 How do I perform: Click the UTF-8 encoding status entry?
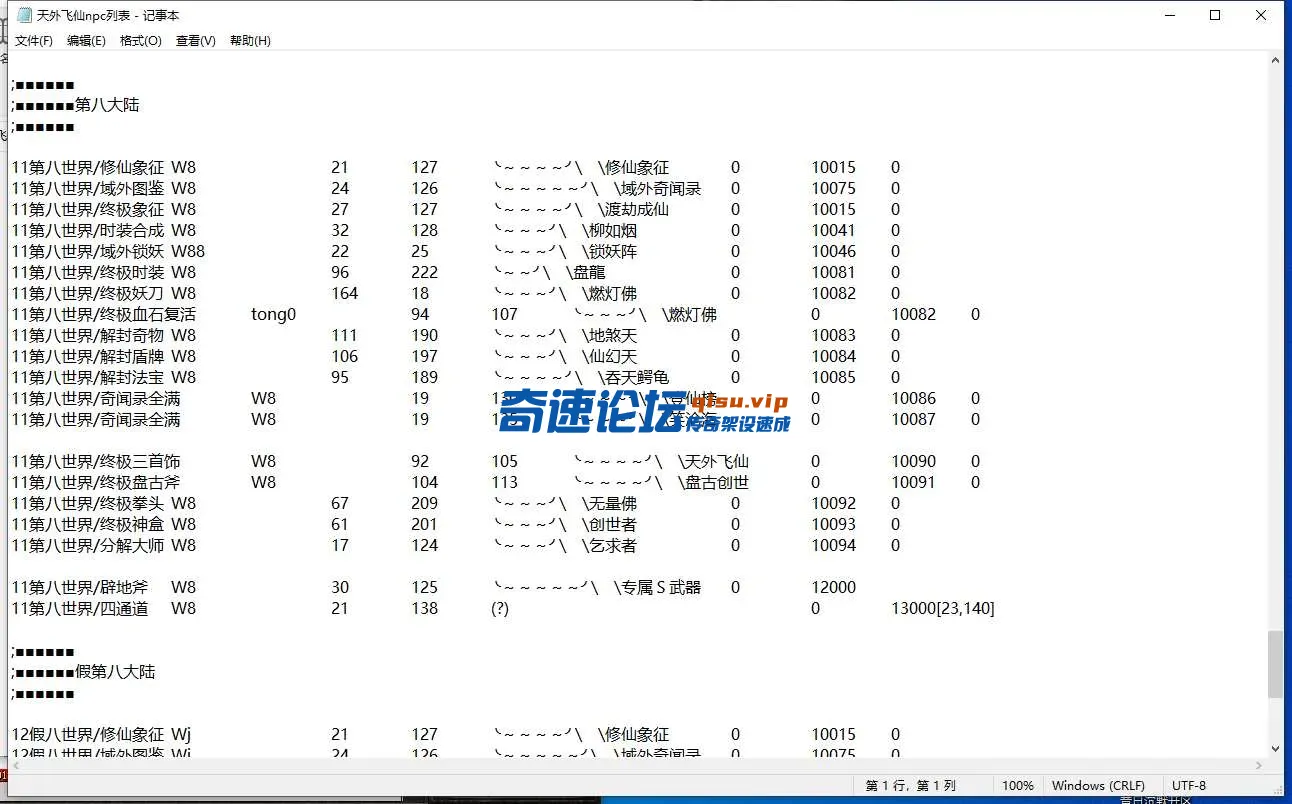(x=1189, y=786)
